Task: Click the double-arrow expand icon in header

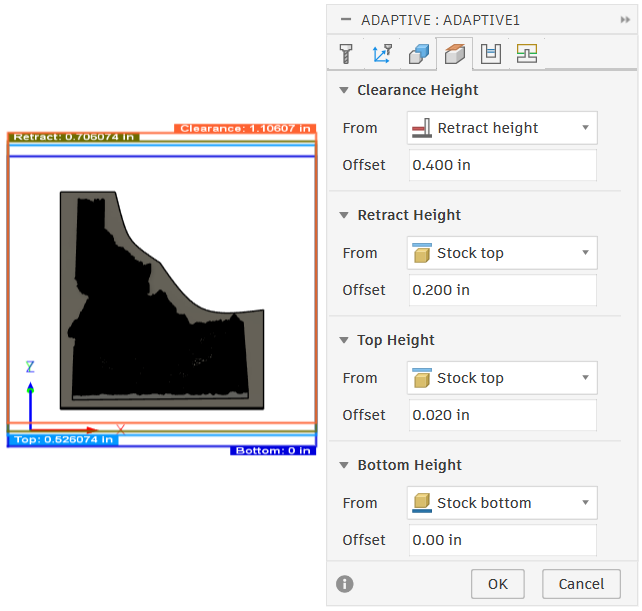Action: click(x=625, y=20)
